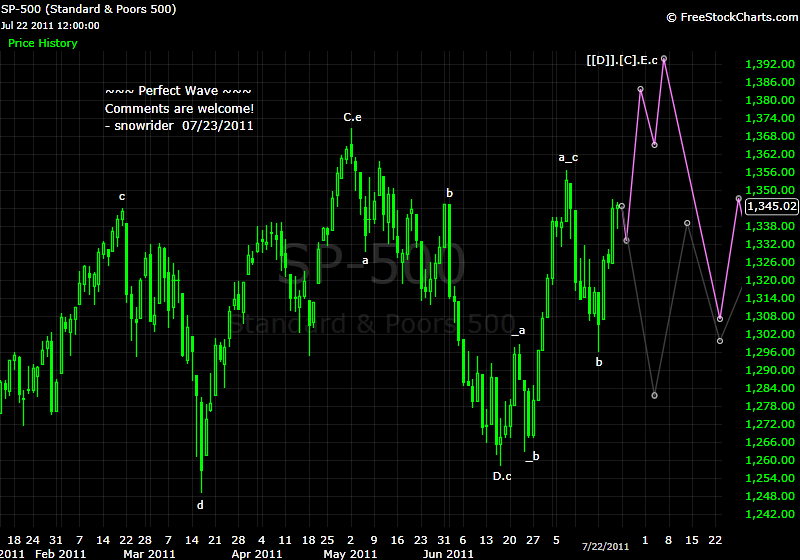Viewport: 800px width, 560px height.
Task: Select the '7/22/2011' date label
Action: [606, 547]
